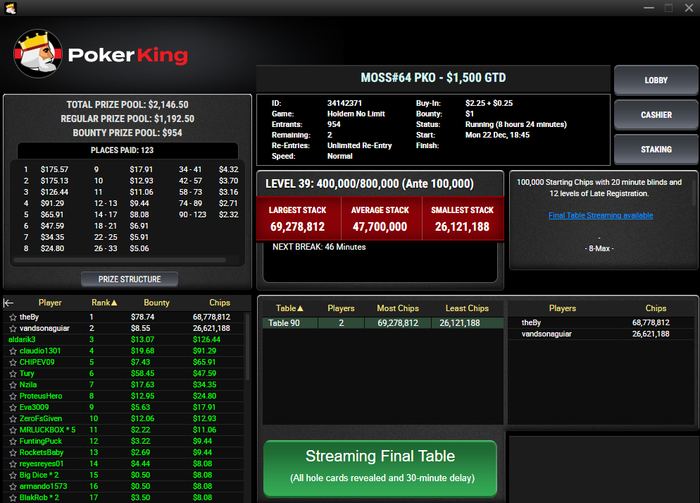Select Players header in seated players panel
The image size is (700, 503).
[x=562, y=308]
